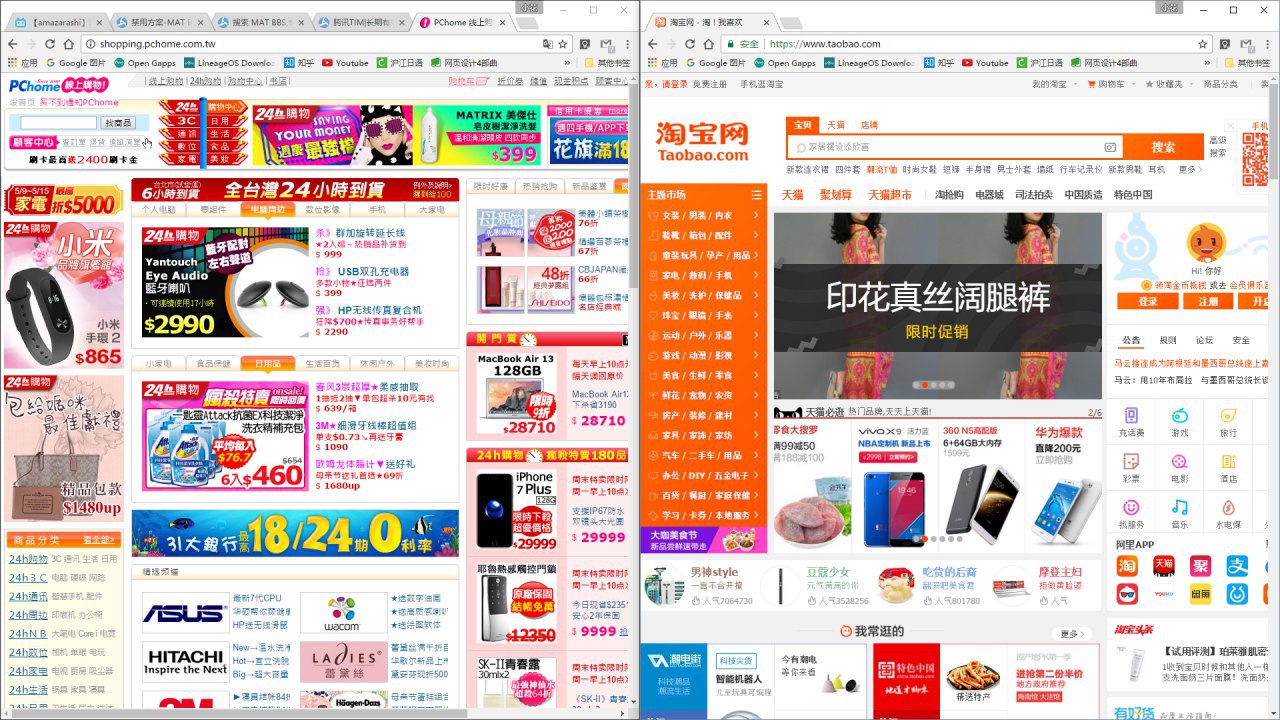1280x720 pixels.
Task: Click the camera image-search icon in Taobao search box
Action: [1109, 147]
